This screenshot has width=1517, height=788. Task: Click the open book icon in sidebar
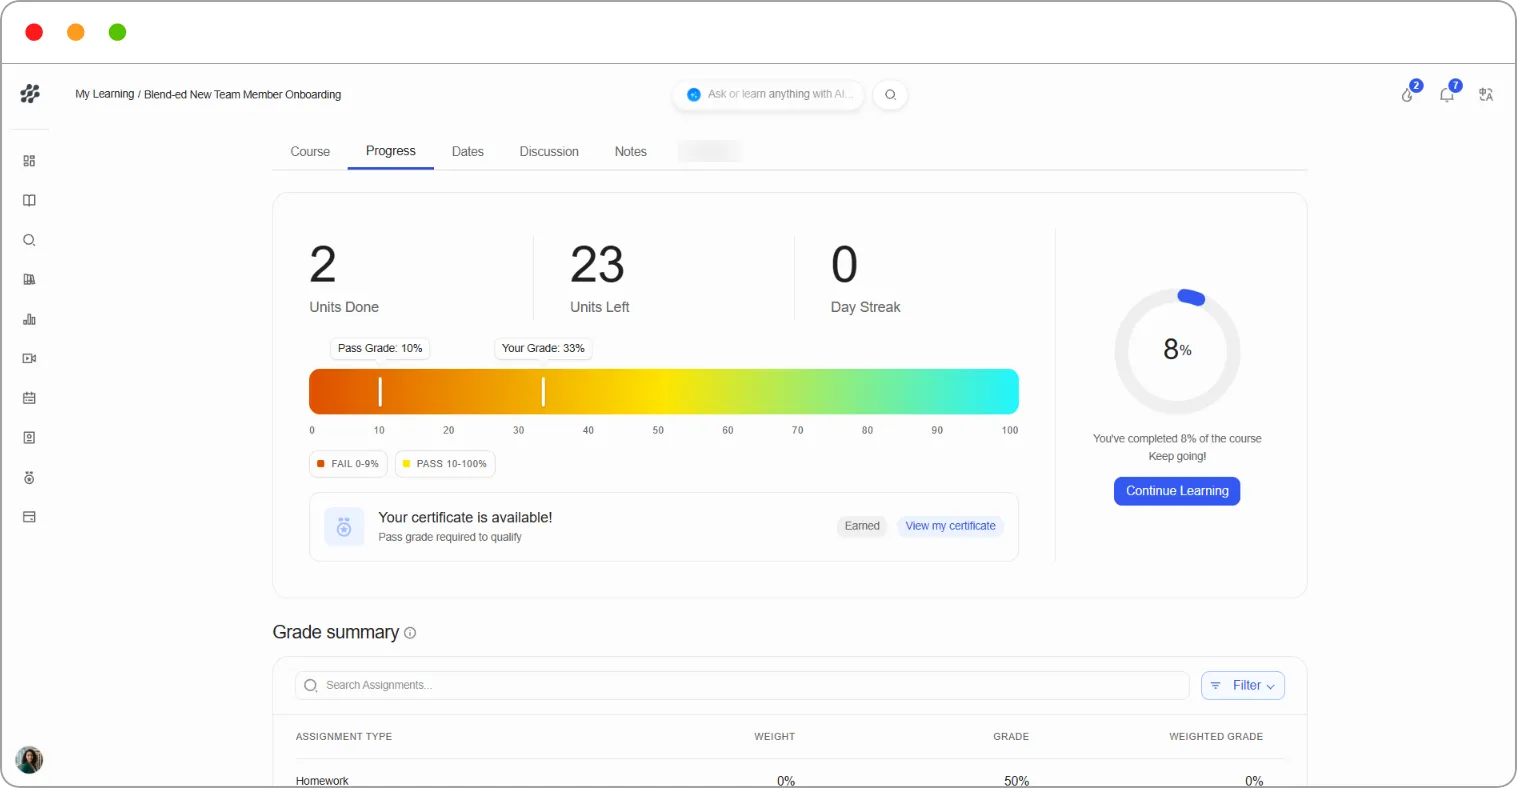[x=29, y=200]
